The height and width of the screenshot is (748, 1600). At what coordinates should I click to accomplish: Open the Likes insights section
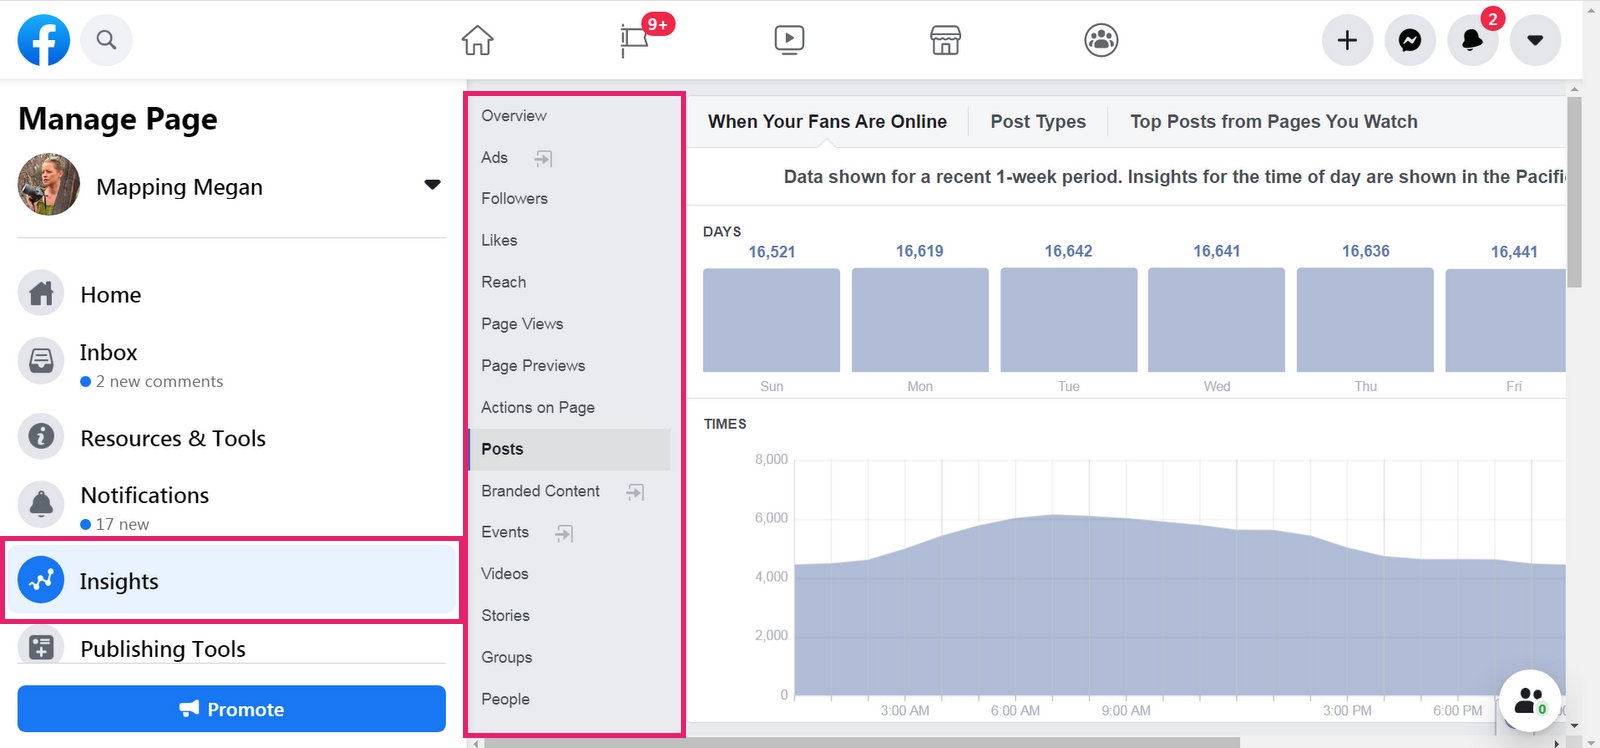coord(499,241)
